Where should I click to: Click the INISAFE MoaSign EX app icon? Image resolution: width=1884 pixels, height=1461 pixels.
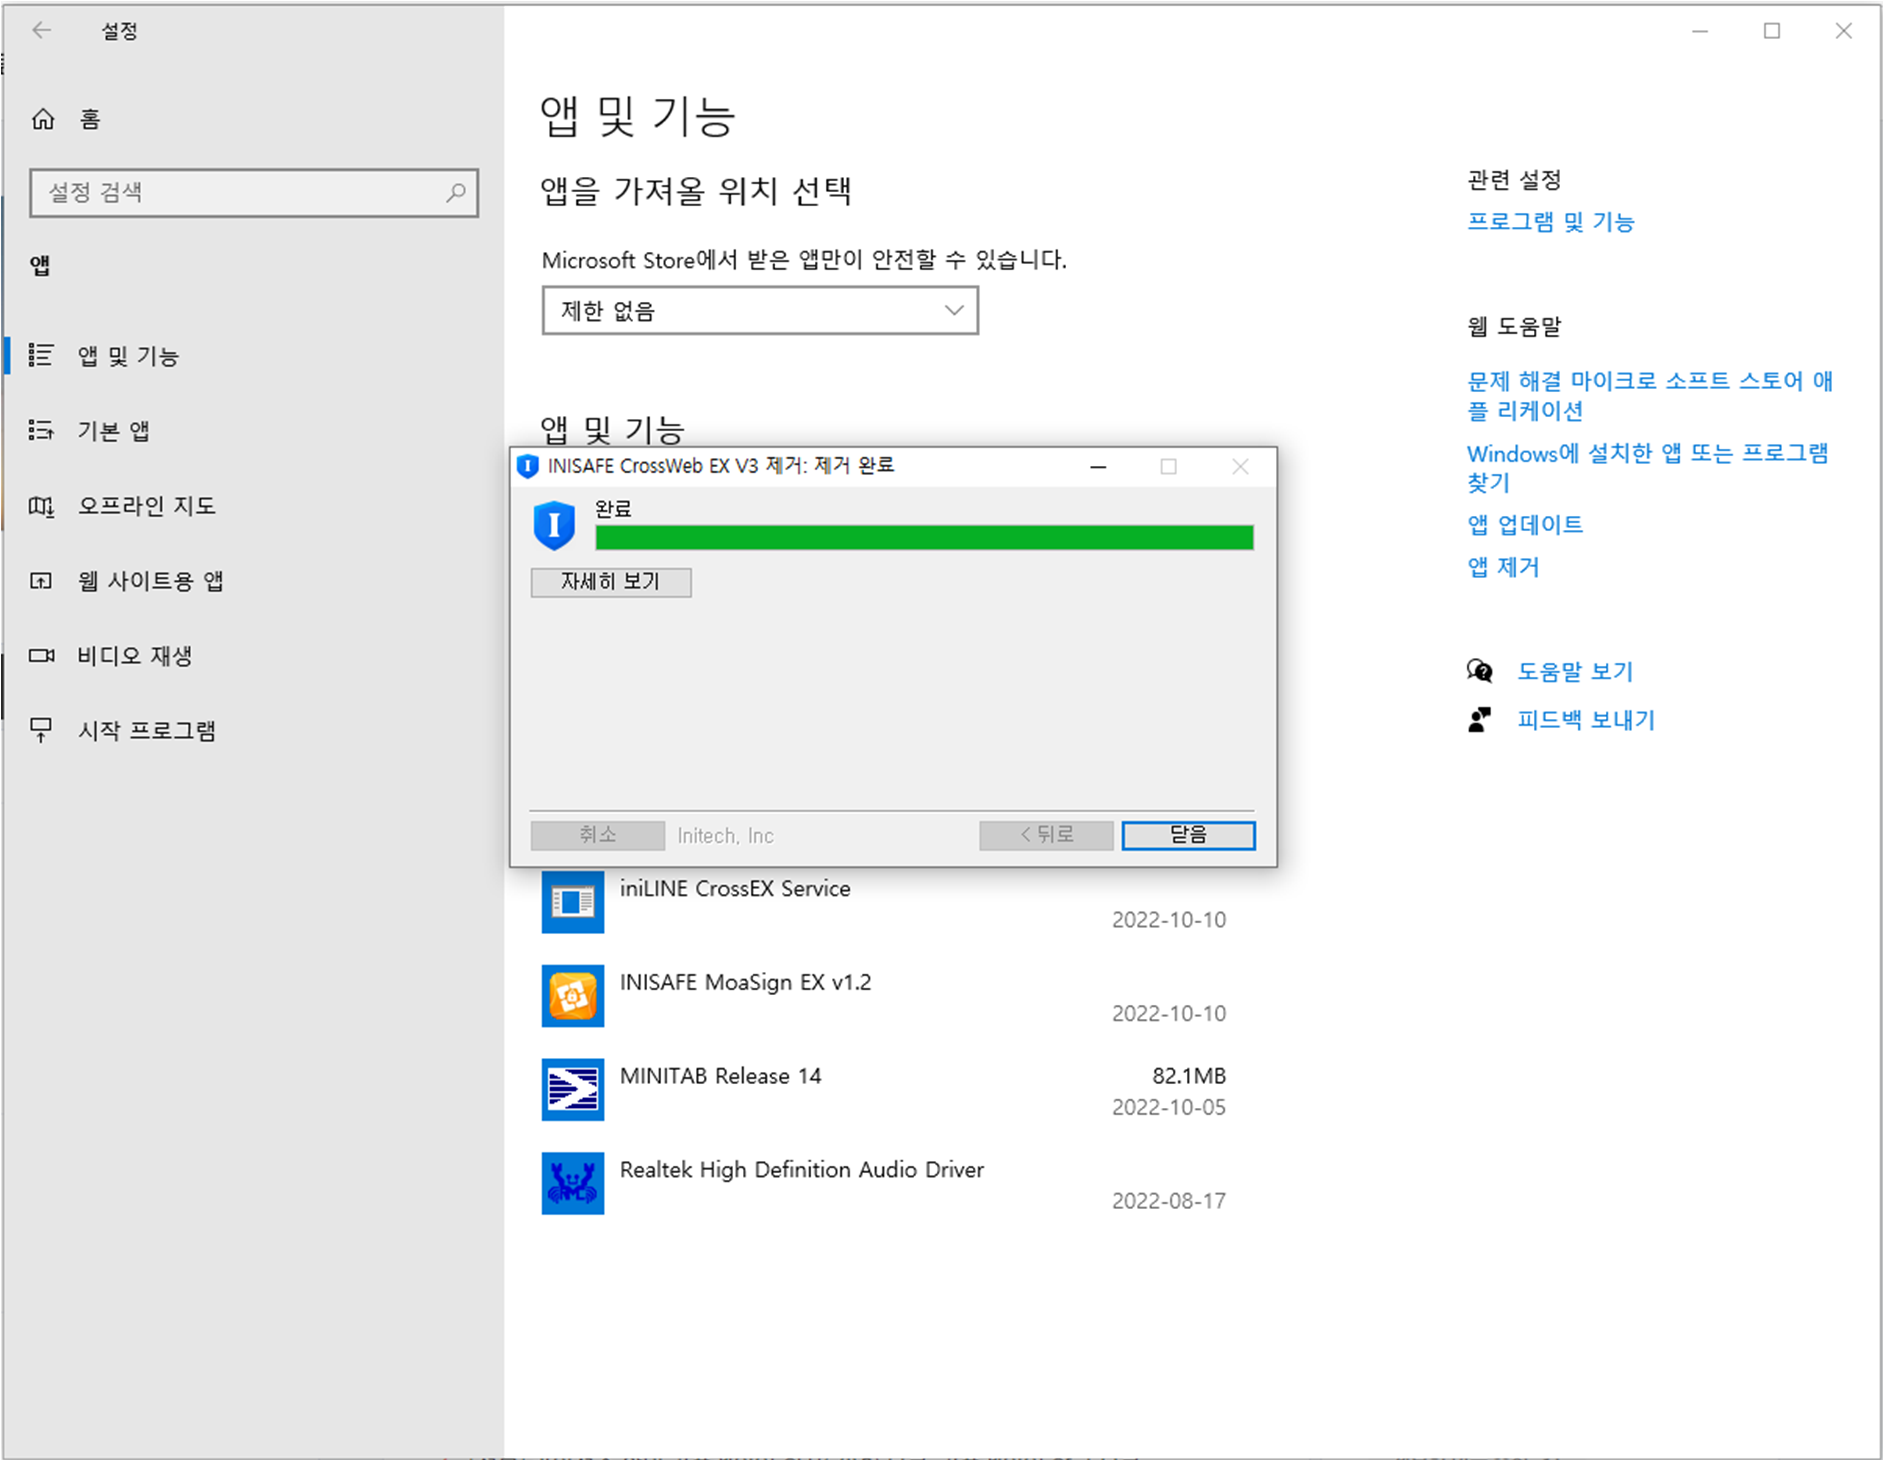pyautogui.click(x=573, y=996)
